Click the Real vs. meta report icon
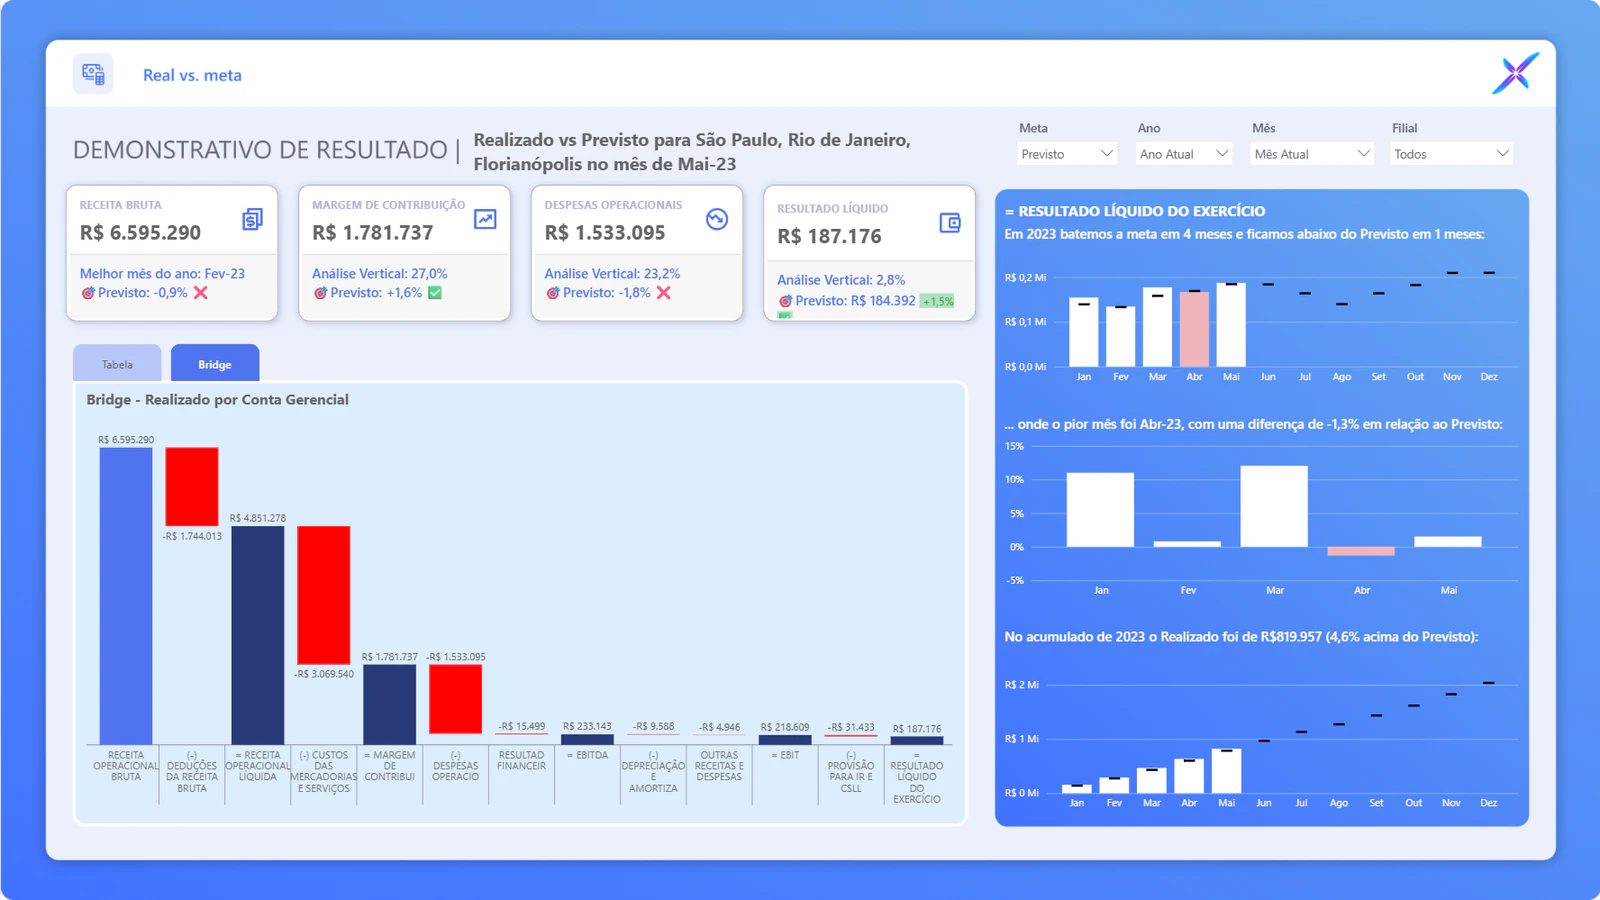The image size is (1600, 900). [x=93, y=74]
